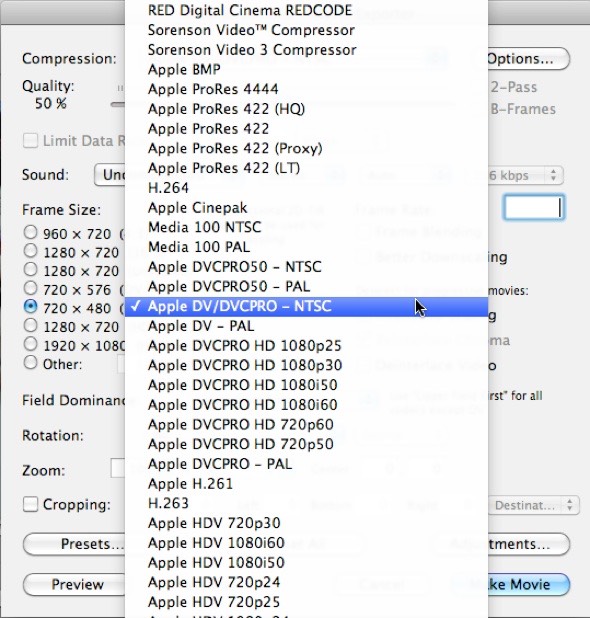Pick Apple HDV 720p24
590x618 pixels.
(x=306, y=582)
